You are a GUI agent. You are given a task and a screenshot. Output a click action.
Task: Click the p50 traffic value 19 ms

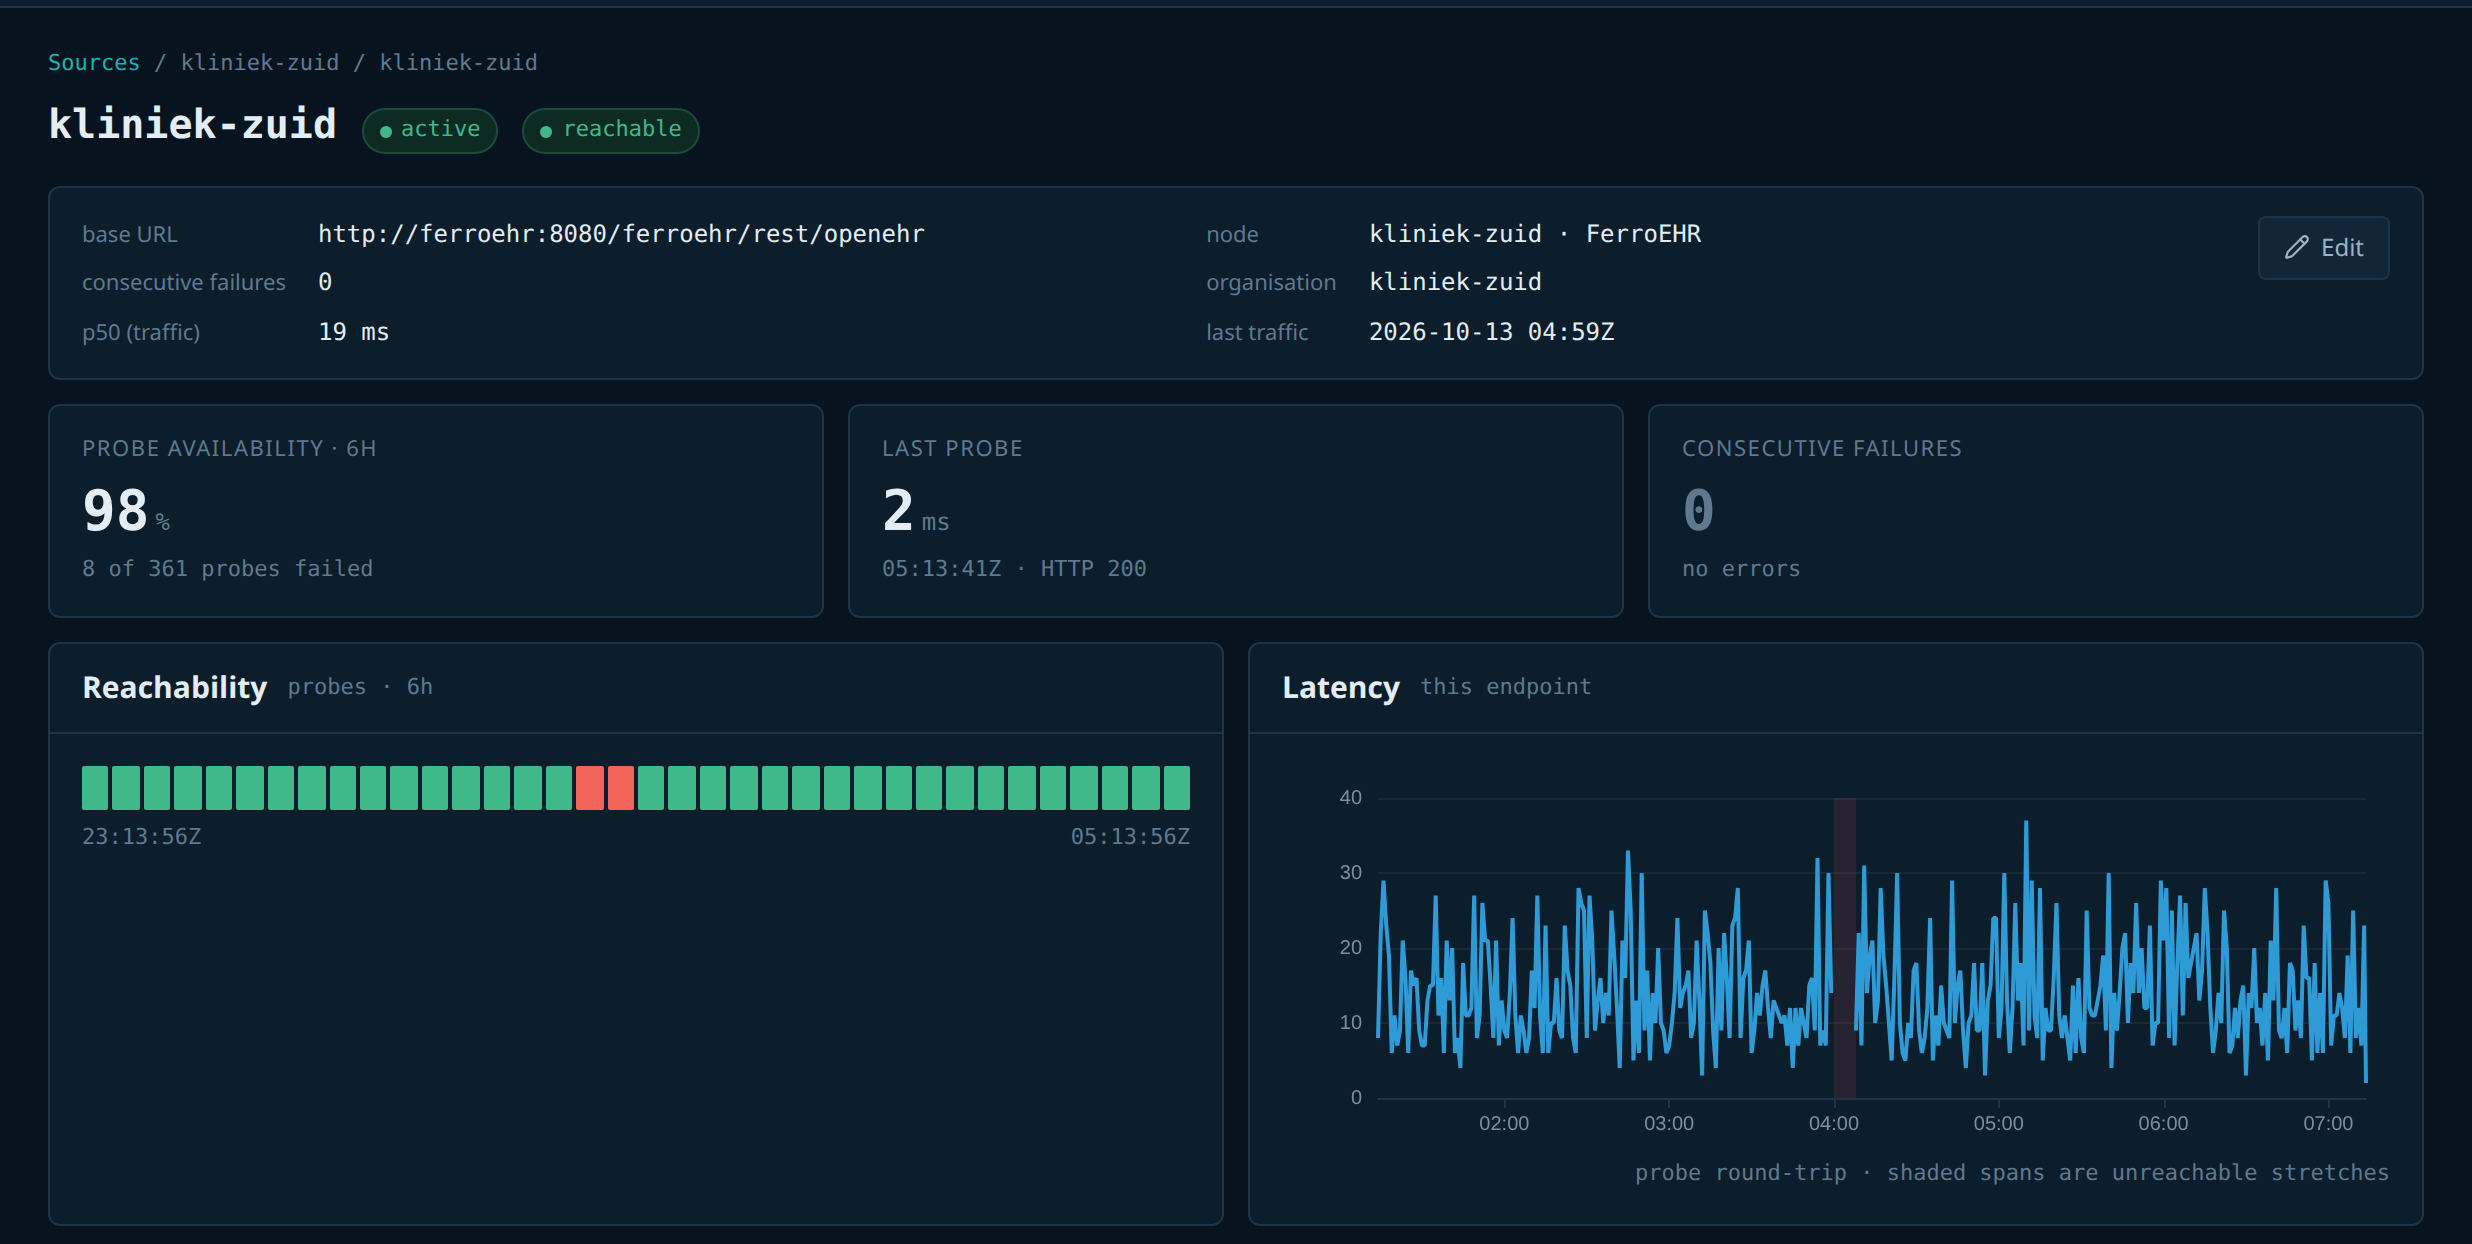[x=354, y=331]
